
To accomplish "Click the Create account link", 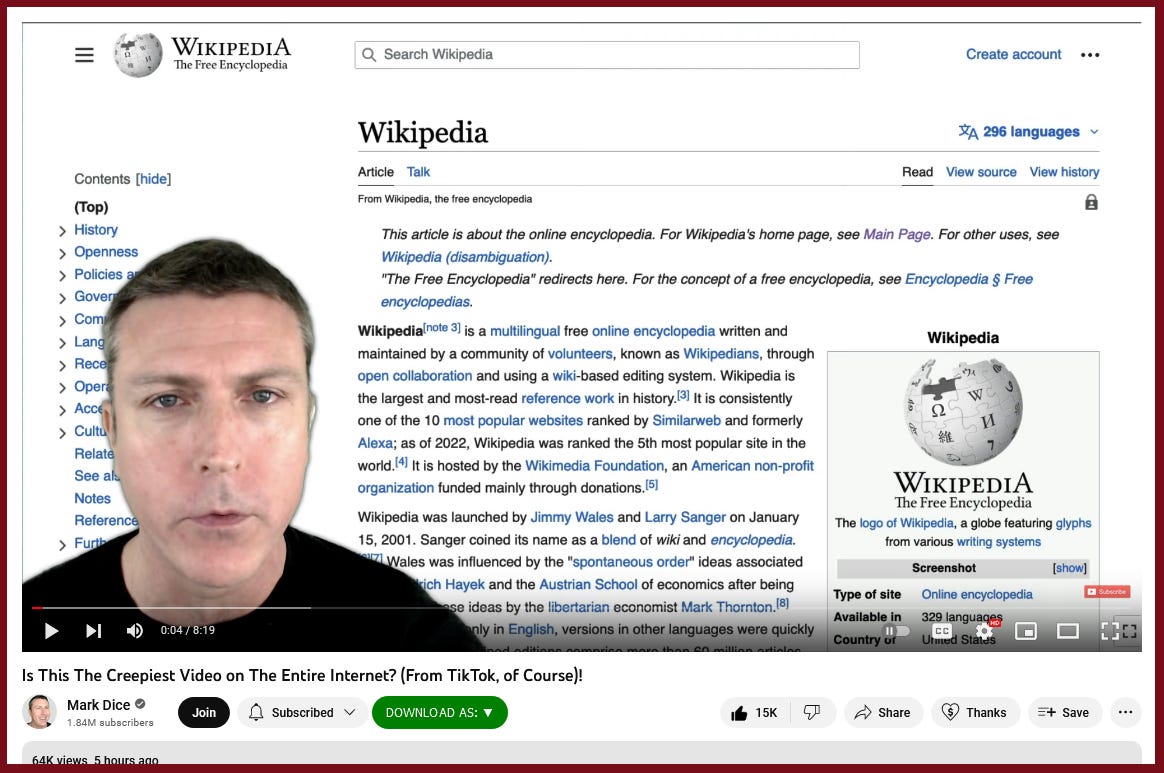I will click(1013, 54).
